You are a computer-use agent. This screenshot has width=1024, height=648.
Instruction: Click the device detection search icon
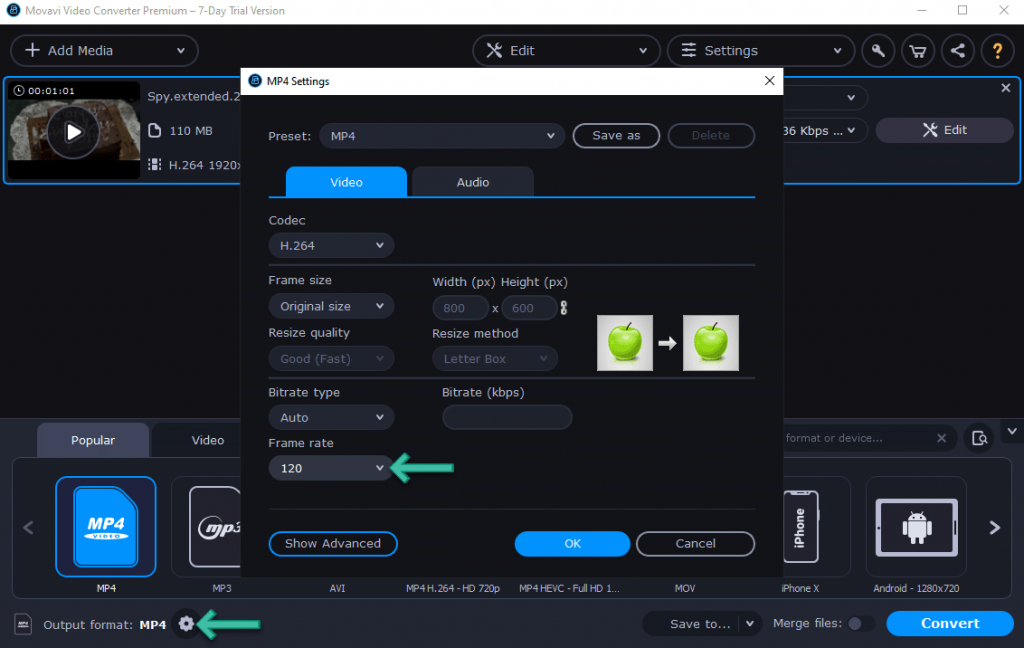[979, 438]
